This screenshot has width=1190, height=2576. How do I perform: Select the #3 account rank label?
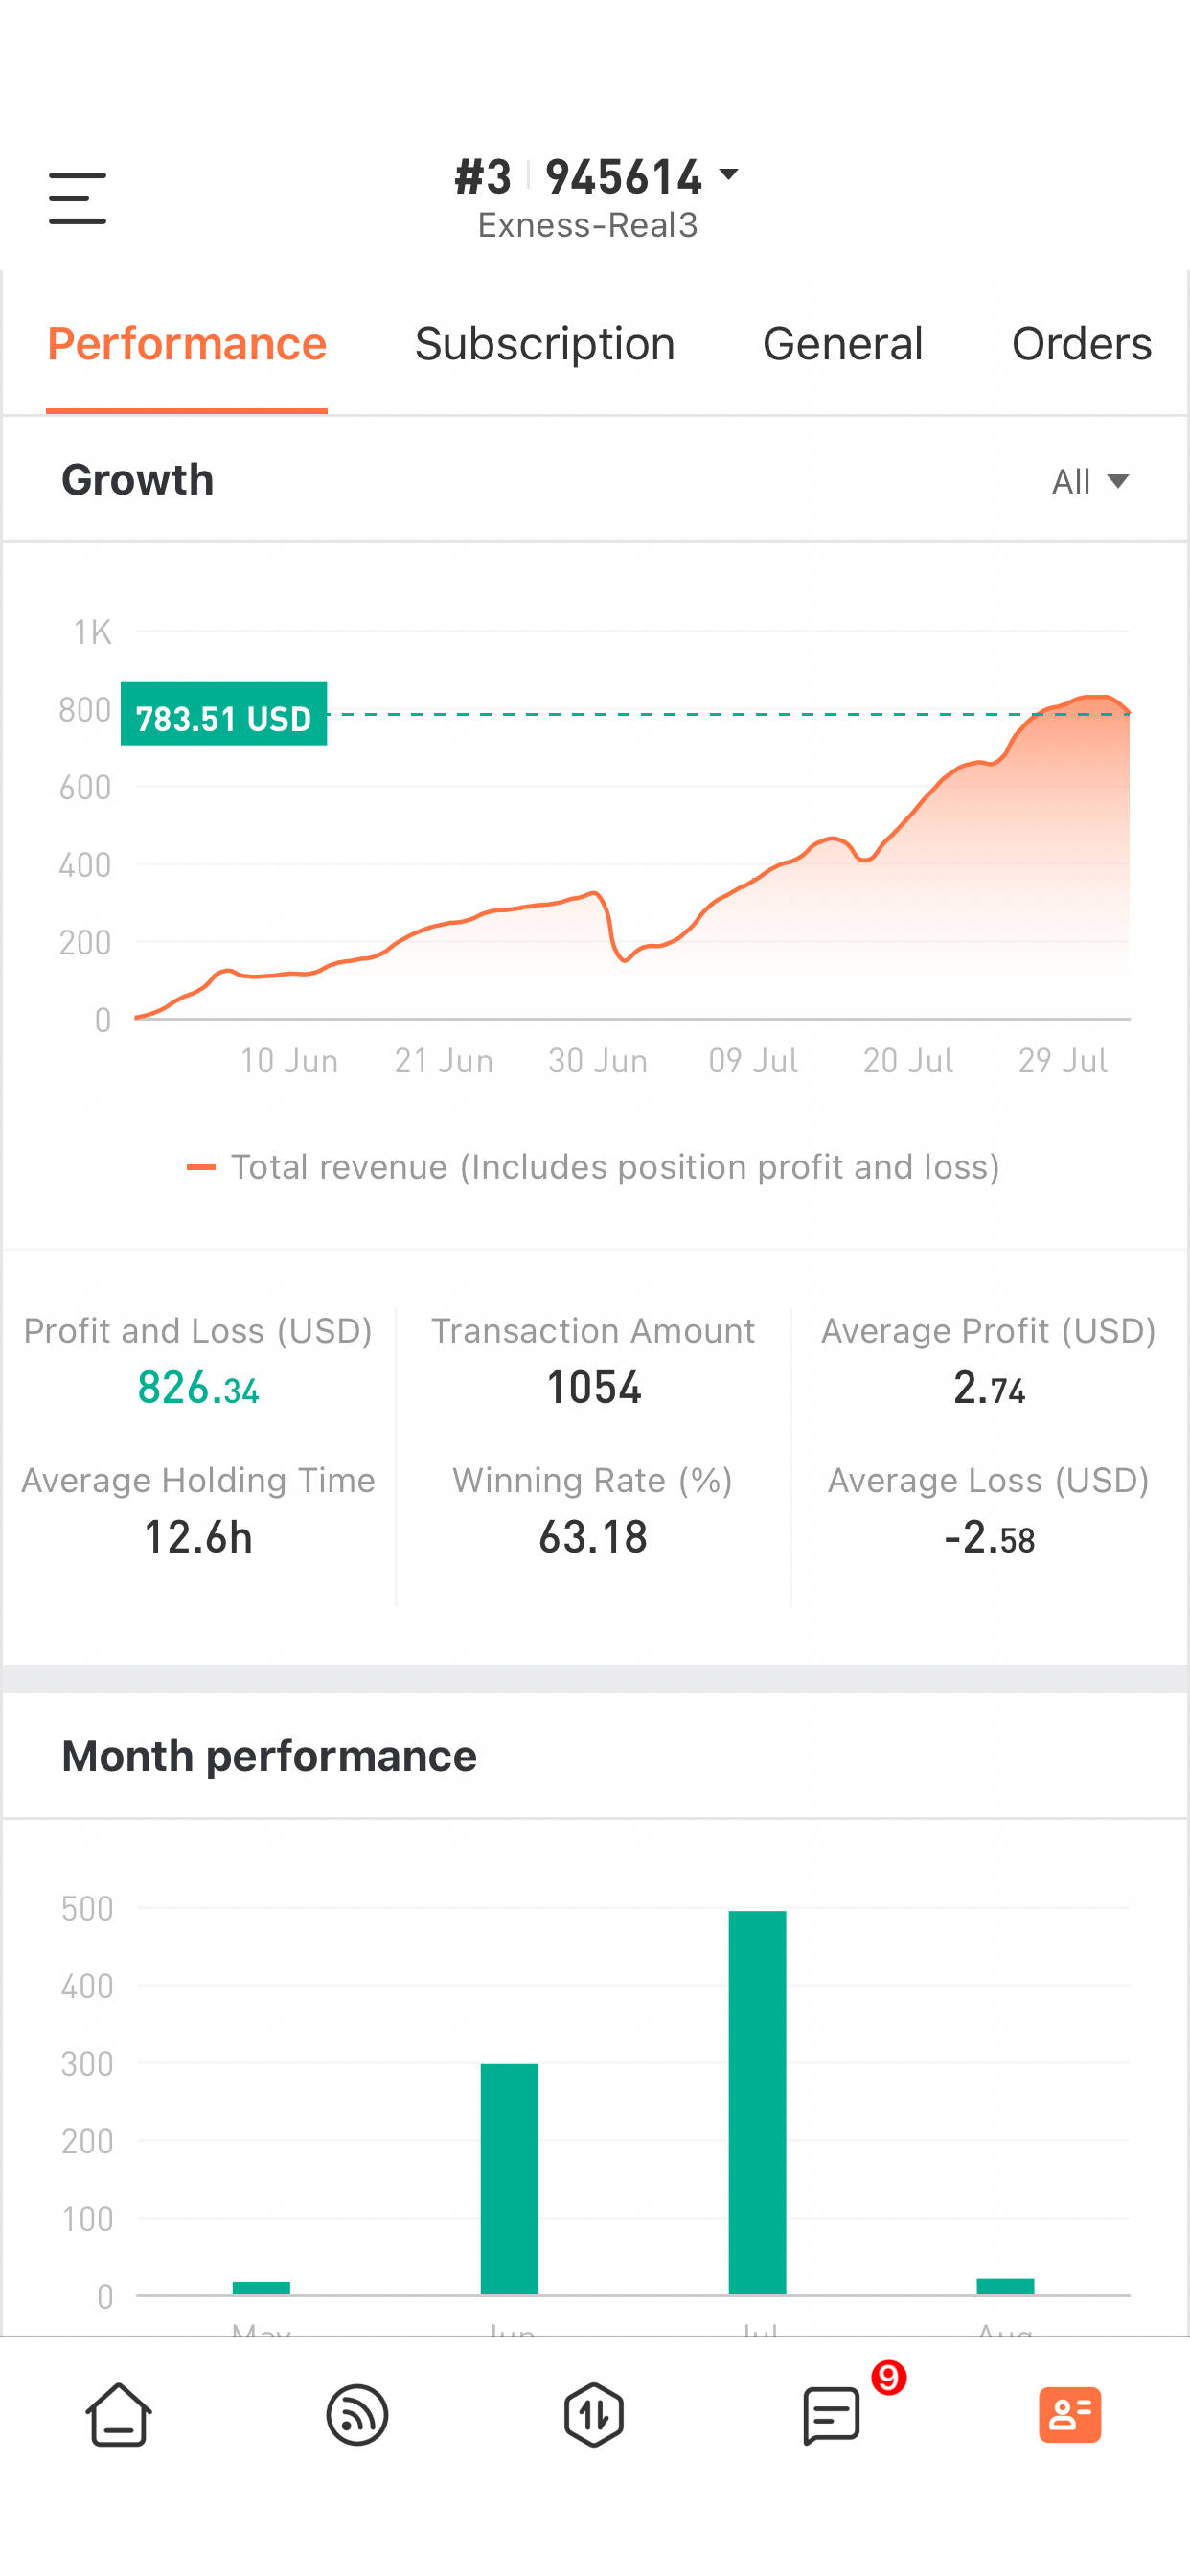pos(483,177)
